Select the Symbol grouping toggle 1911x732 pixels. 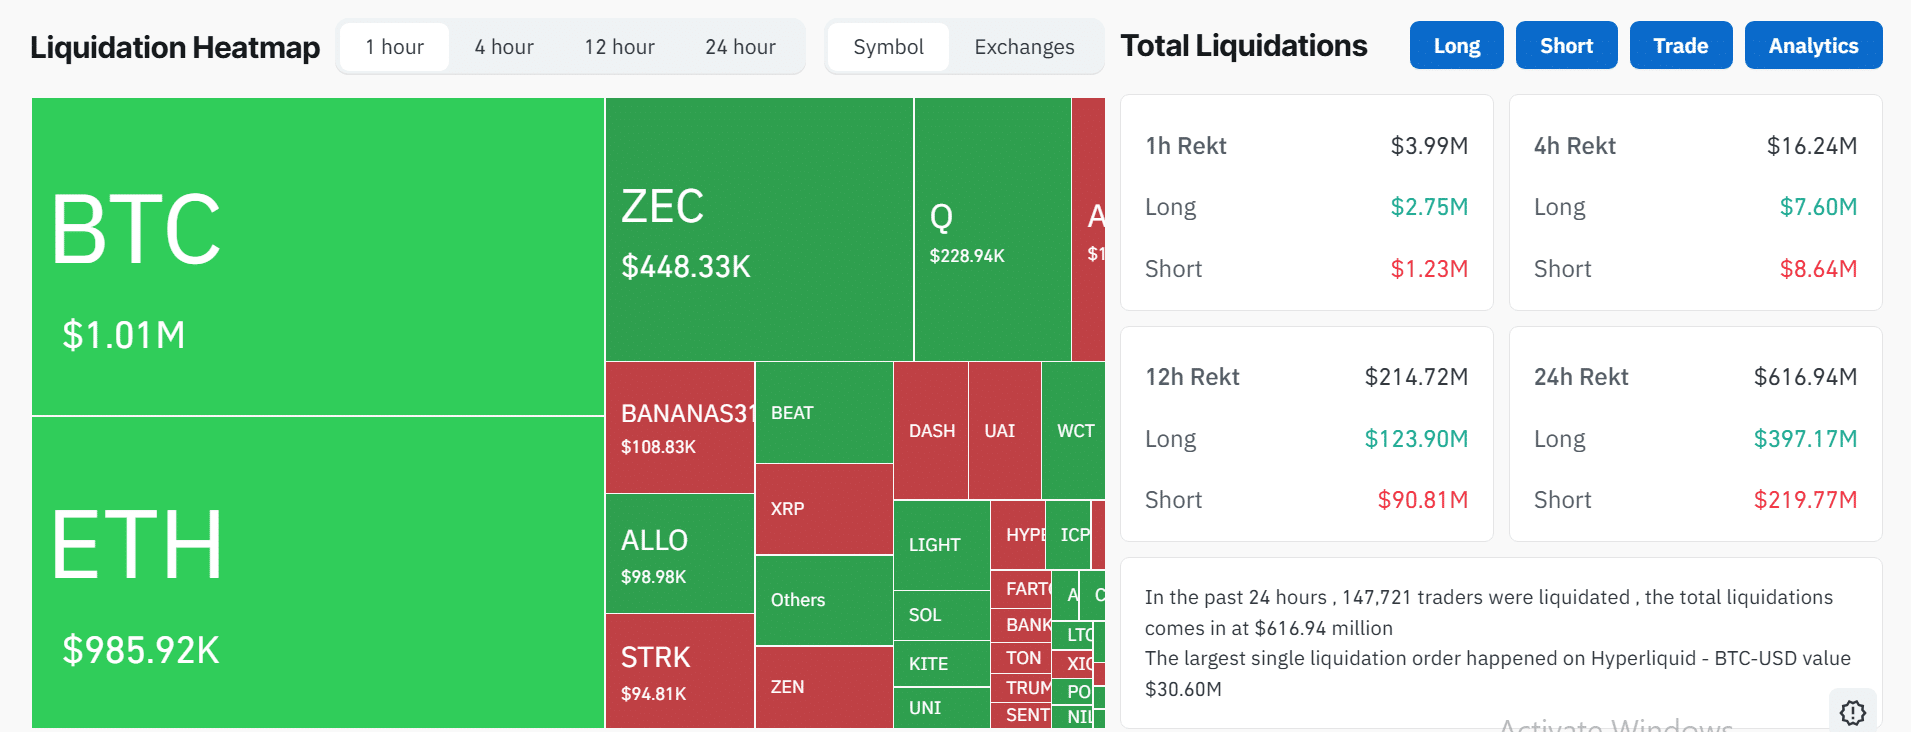click(x=888, y=46)
